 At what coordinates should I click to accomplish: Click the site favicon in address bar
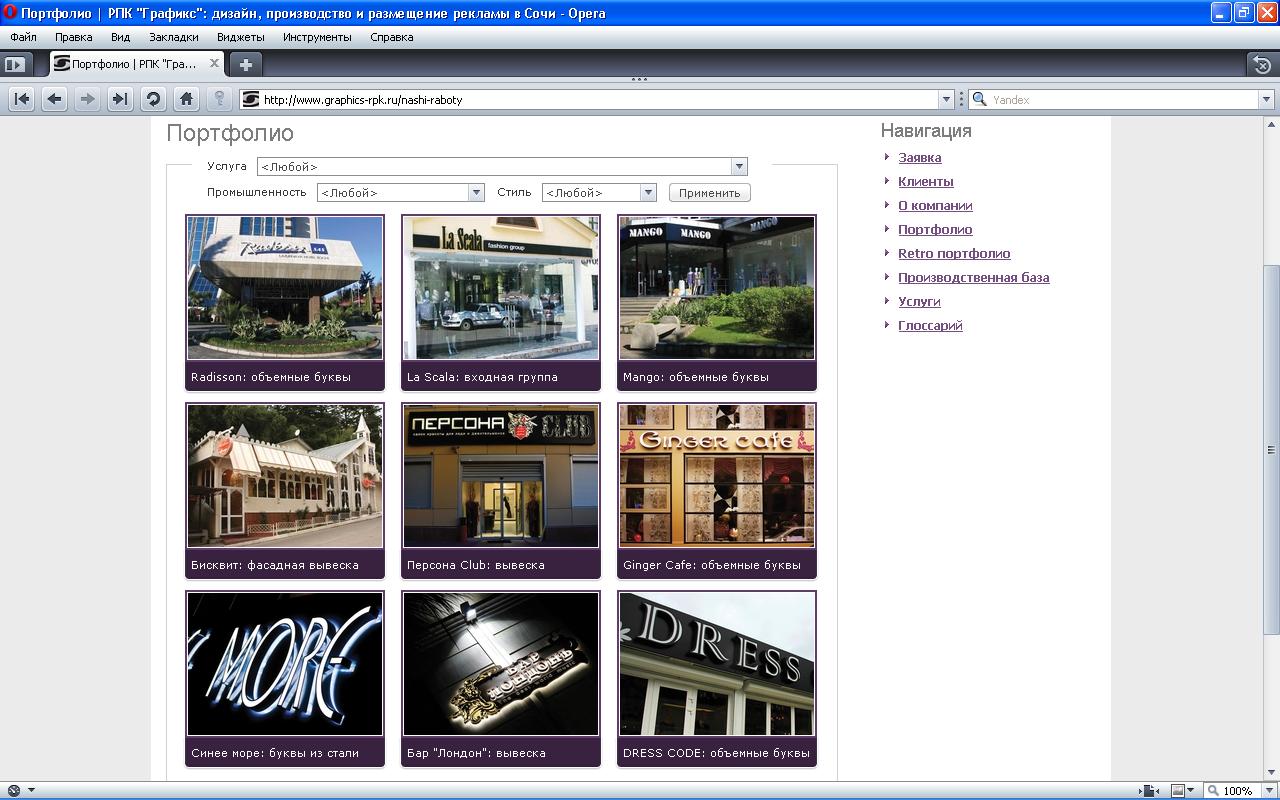[x=251, y=99]
